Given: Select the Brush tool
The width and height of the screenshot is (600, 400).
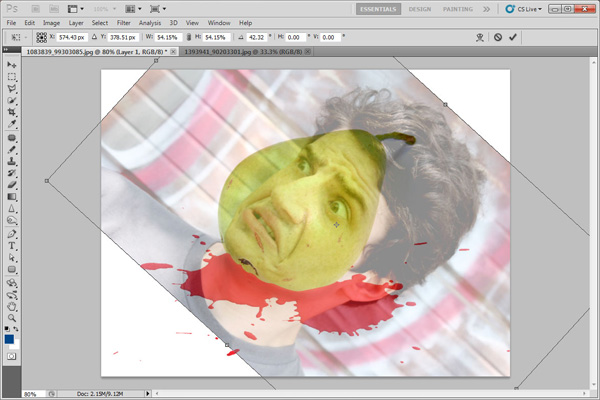Looking at the screenshot, I should [12, 149].
